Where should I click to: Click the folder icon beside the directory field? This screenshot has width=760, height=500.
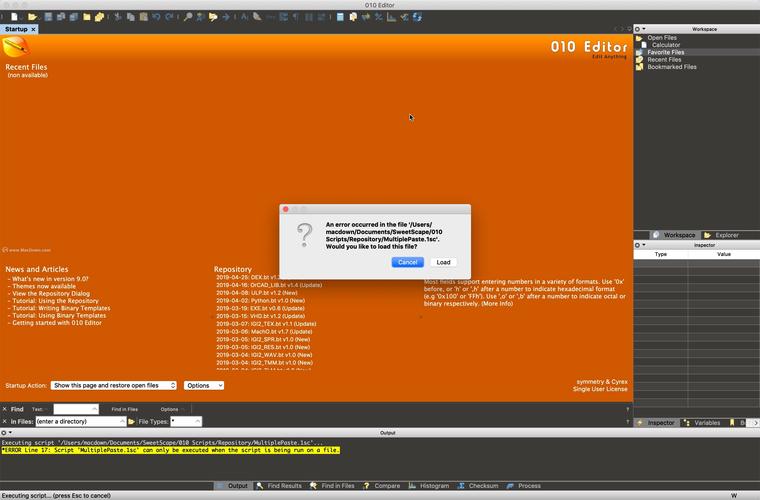pos(131,422)
